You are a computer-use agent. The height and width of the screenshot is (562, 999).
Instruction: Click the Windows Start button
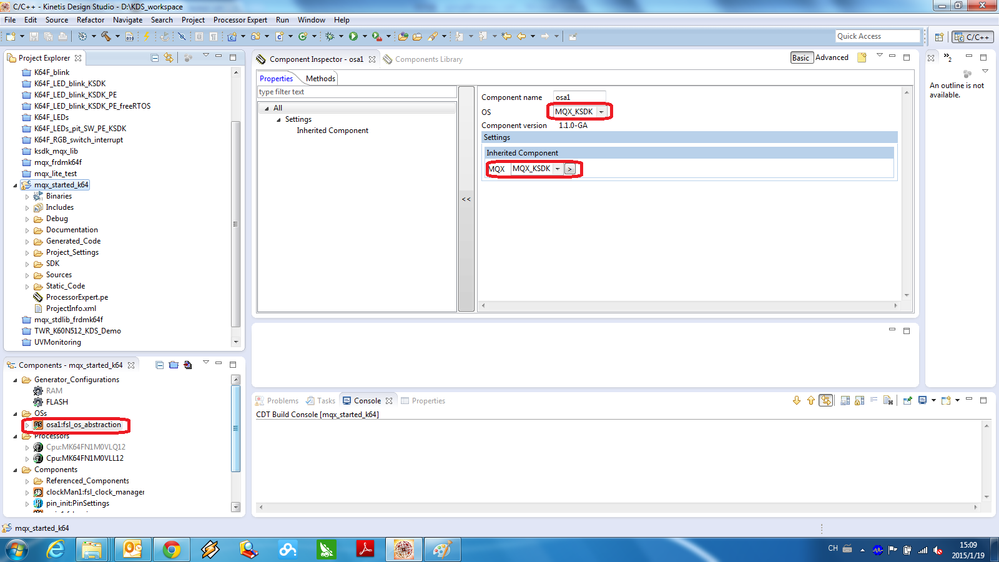tap(16, 549)
